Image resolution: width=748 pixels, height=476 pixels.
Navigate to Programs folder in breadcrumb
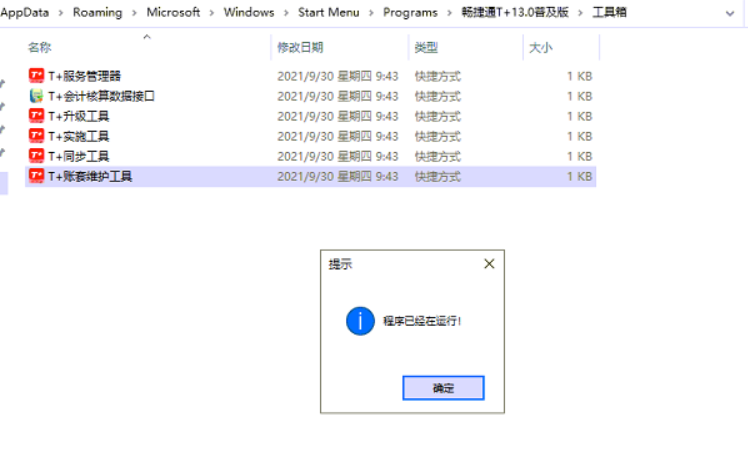pyautogui.click(x=410, y=12)
